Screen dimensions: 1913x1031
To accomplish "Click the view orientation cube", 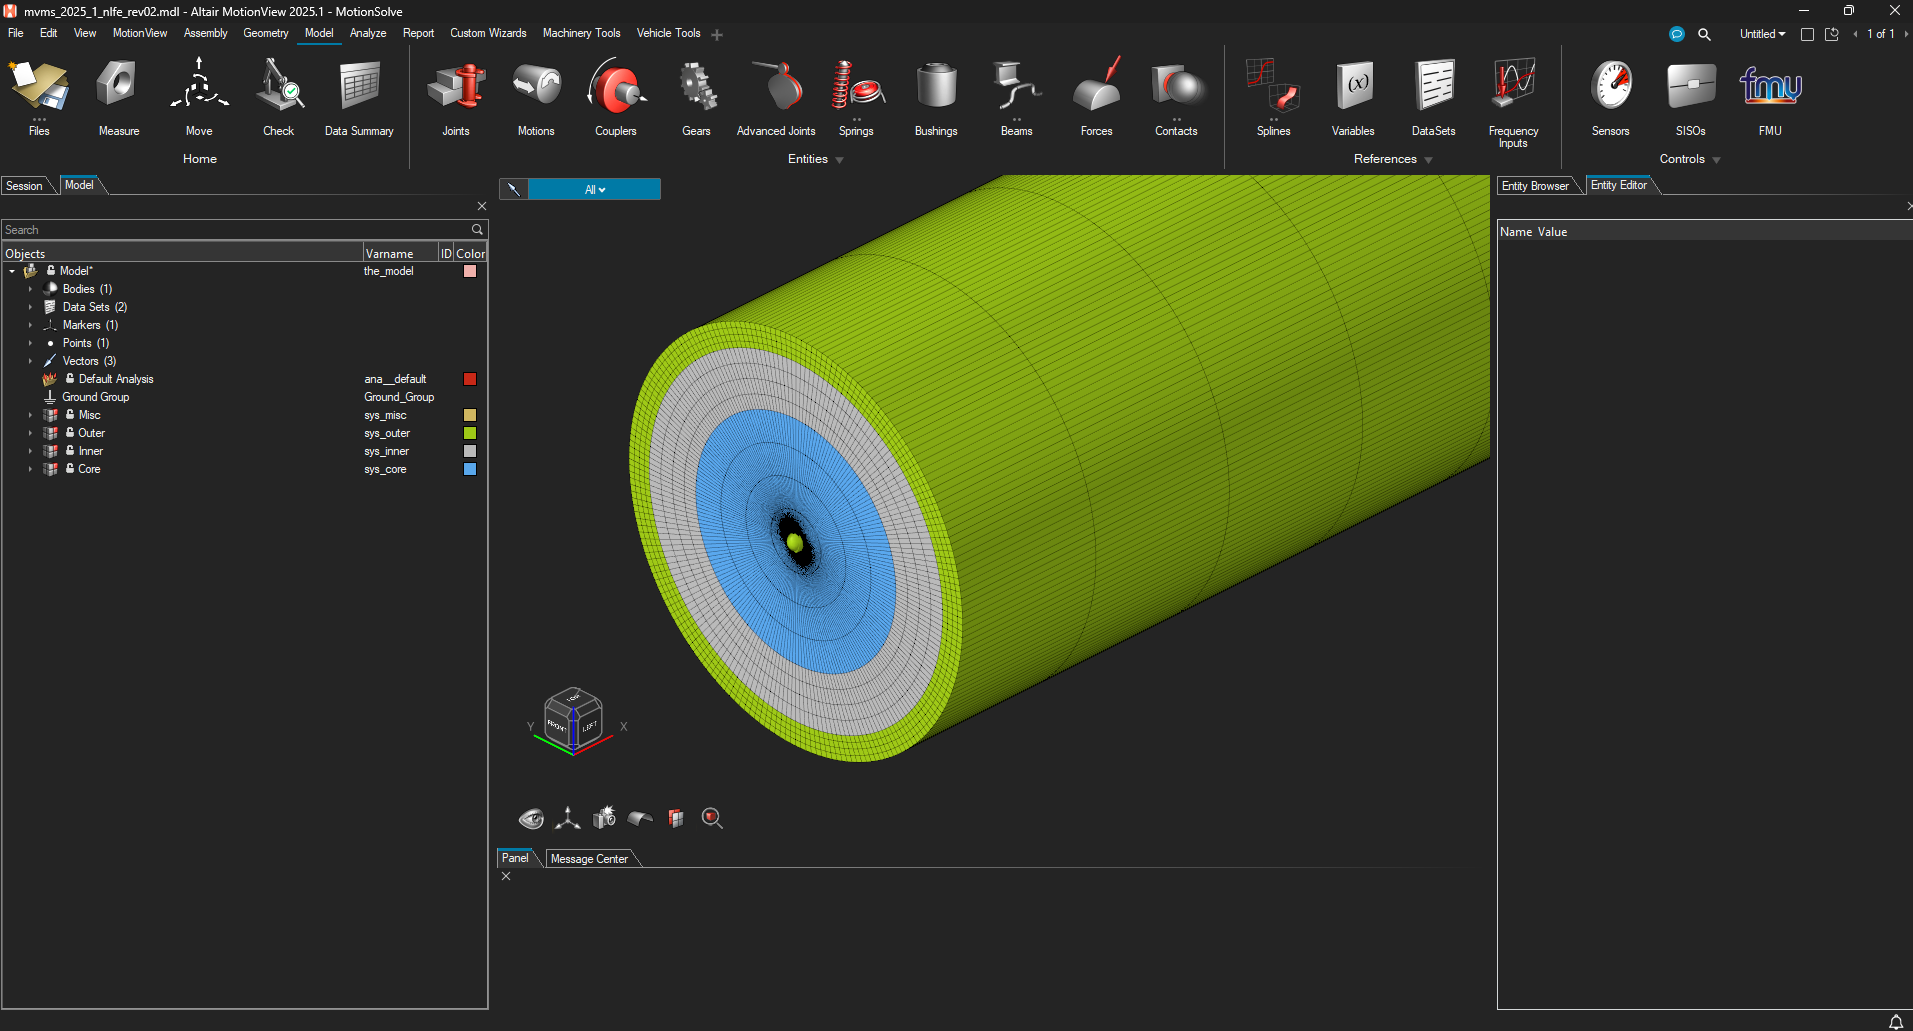I will [x=572, y=718].
